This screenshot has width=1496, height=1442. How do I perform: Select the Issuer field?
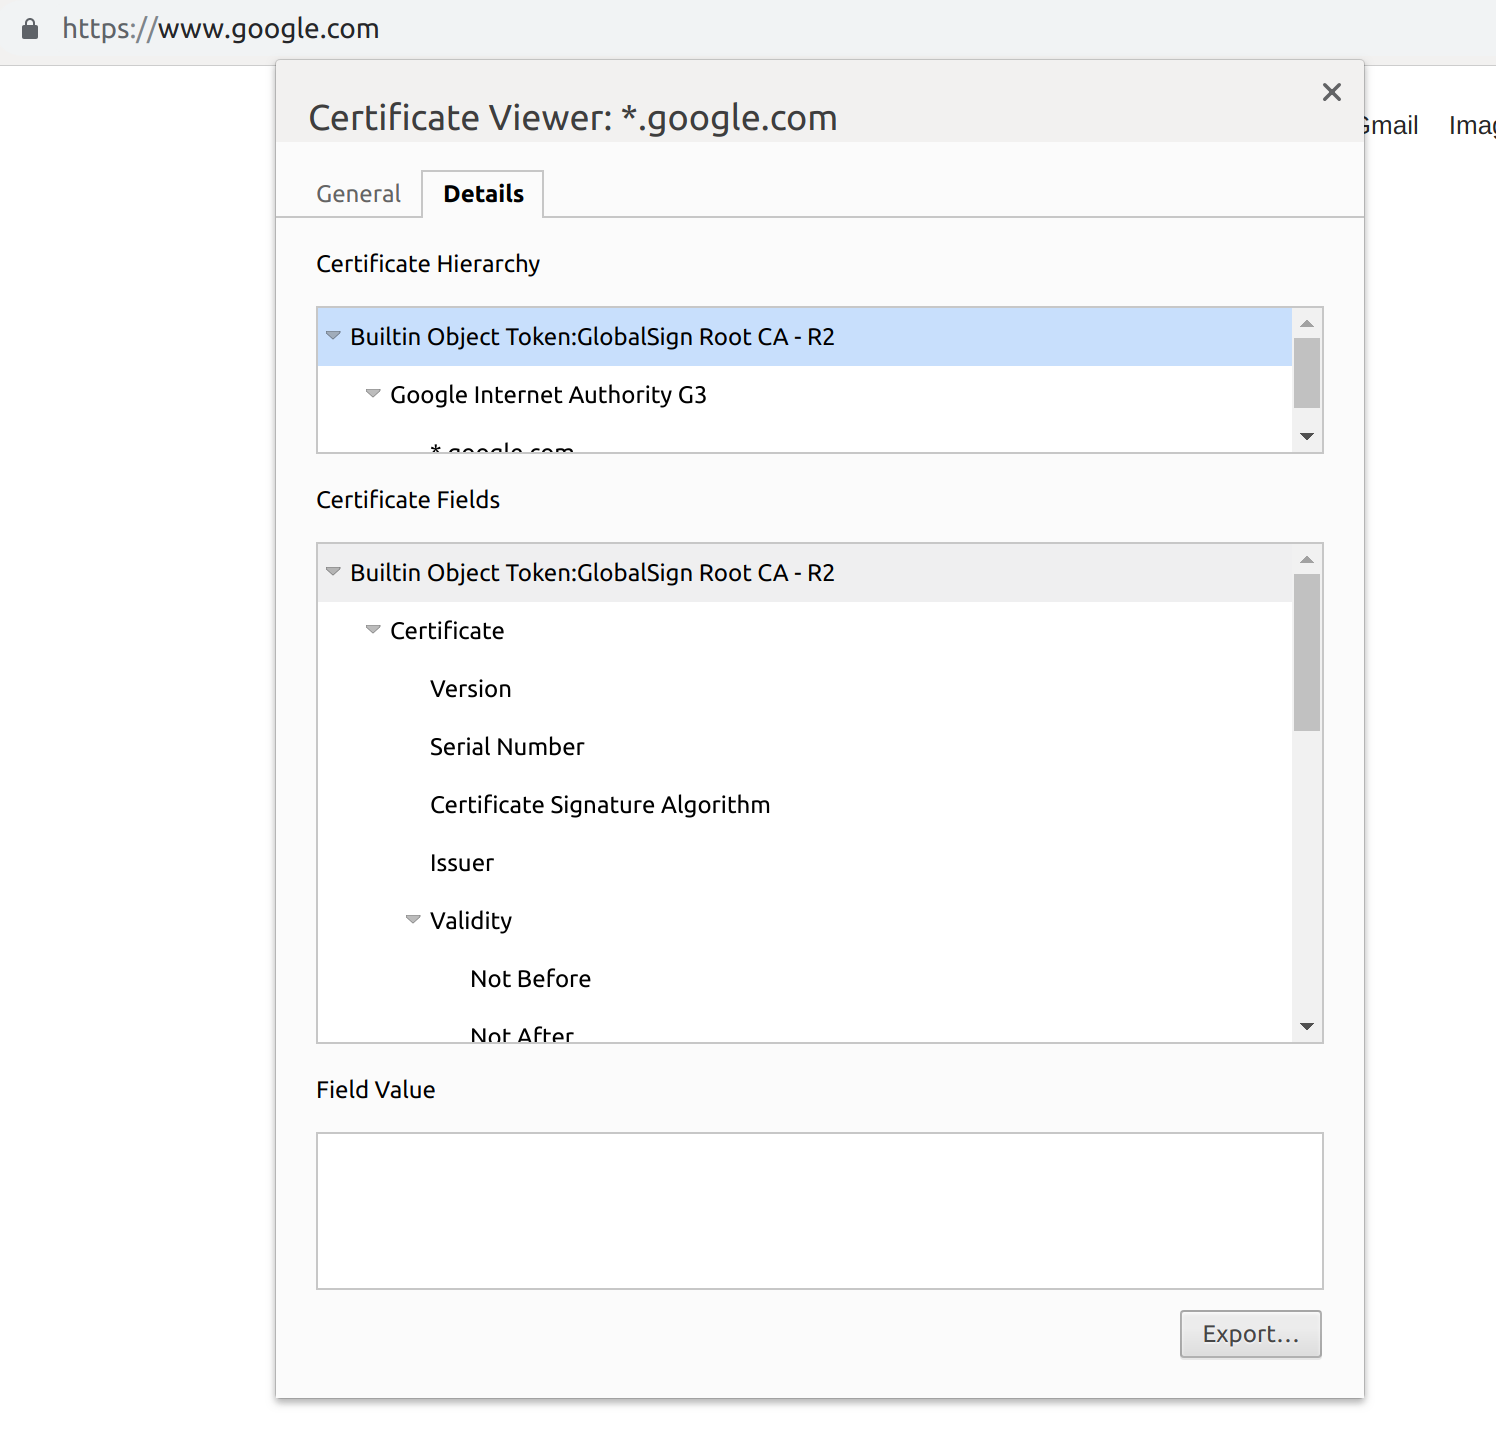(805, 863)
